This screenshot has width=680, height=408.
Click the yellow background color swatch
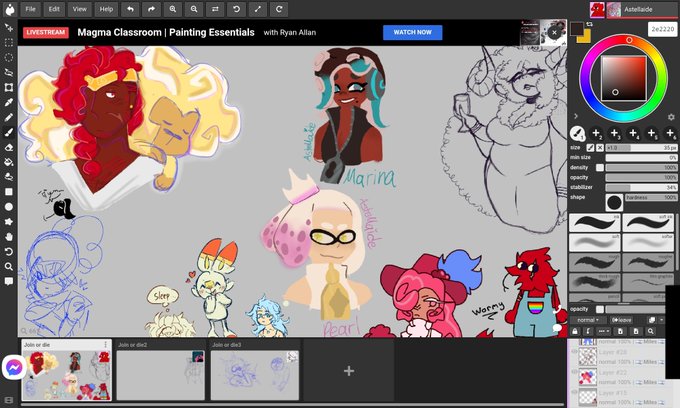[586, 37]
